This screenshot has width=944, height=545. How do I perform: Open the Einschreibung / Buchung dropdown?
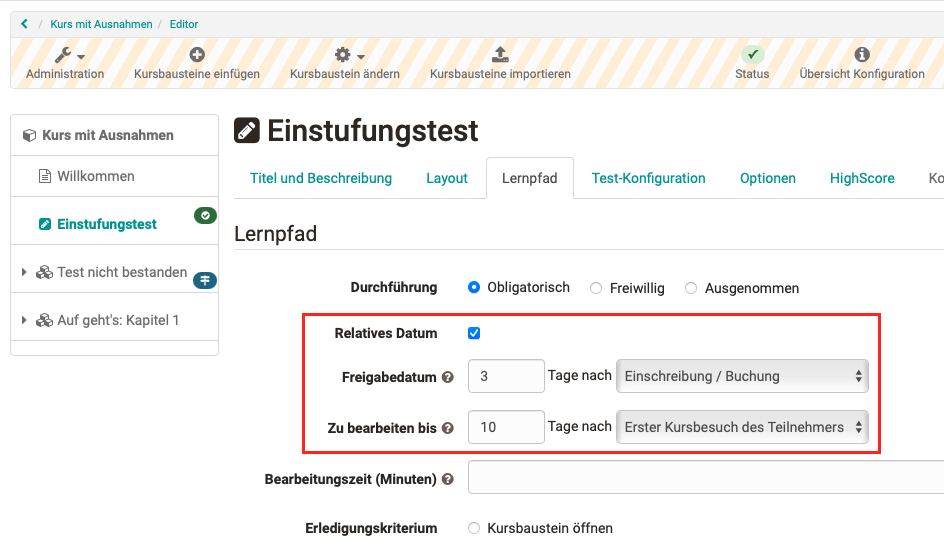742,376
